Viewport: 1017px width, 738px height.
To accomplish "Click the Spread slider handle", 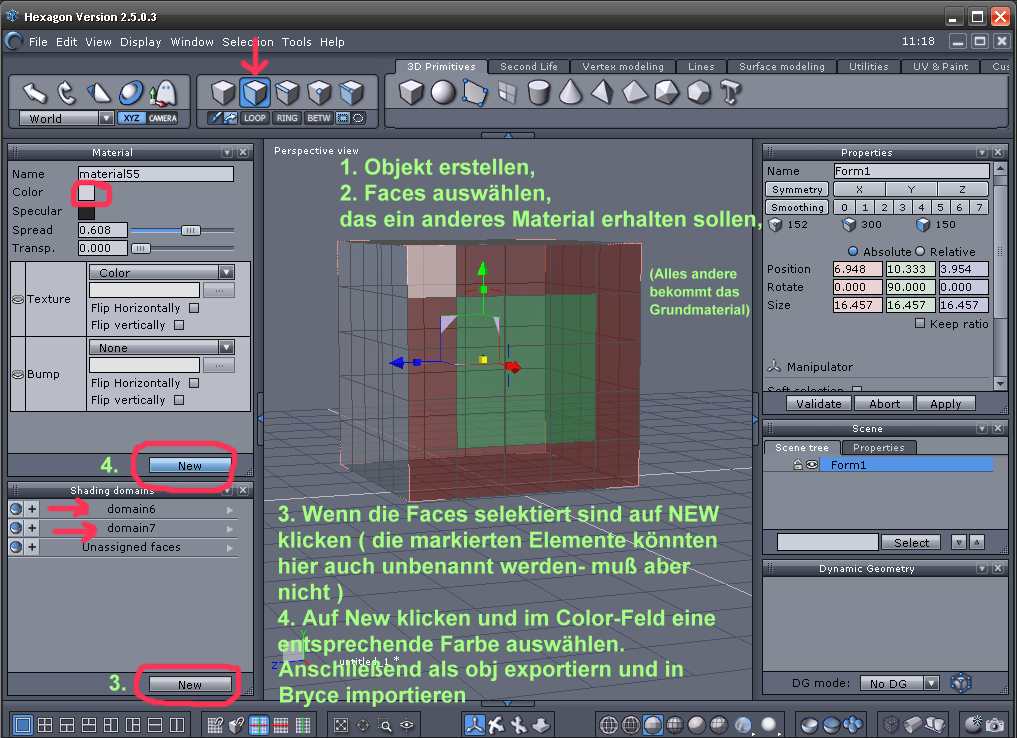I will coord(190,230).
